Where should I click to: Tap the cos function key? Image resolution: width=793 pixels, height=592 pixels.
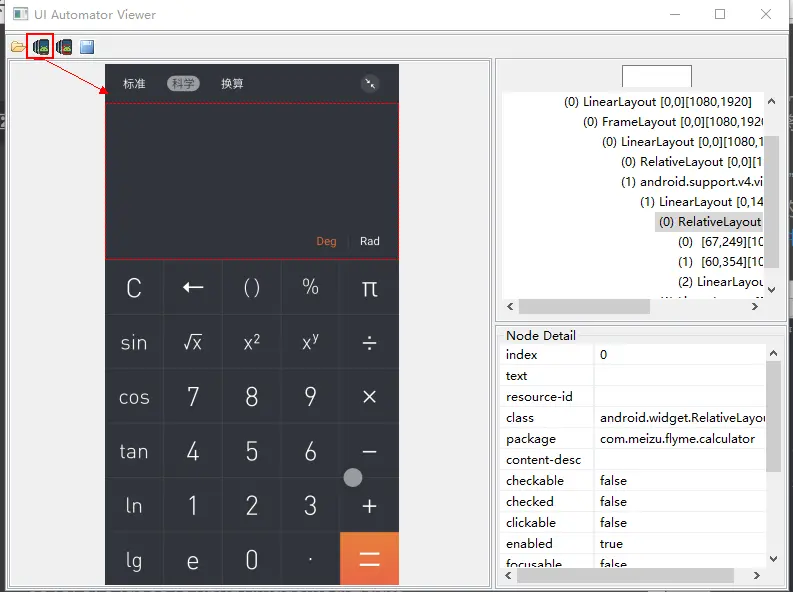(x=134, y=397)
